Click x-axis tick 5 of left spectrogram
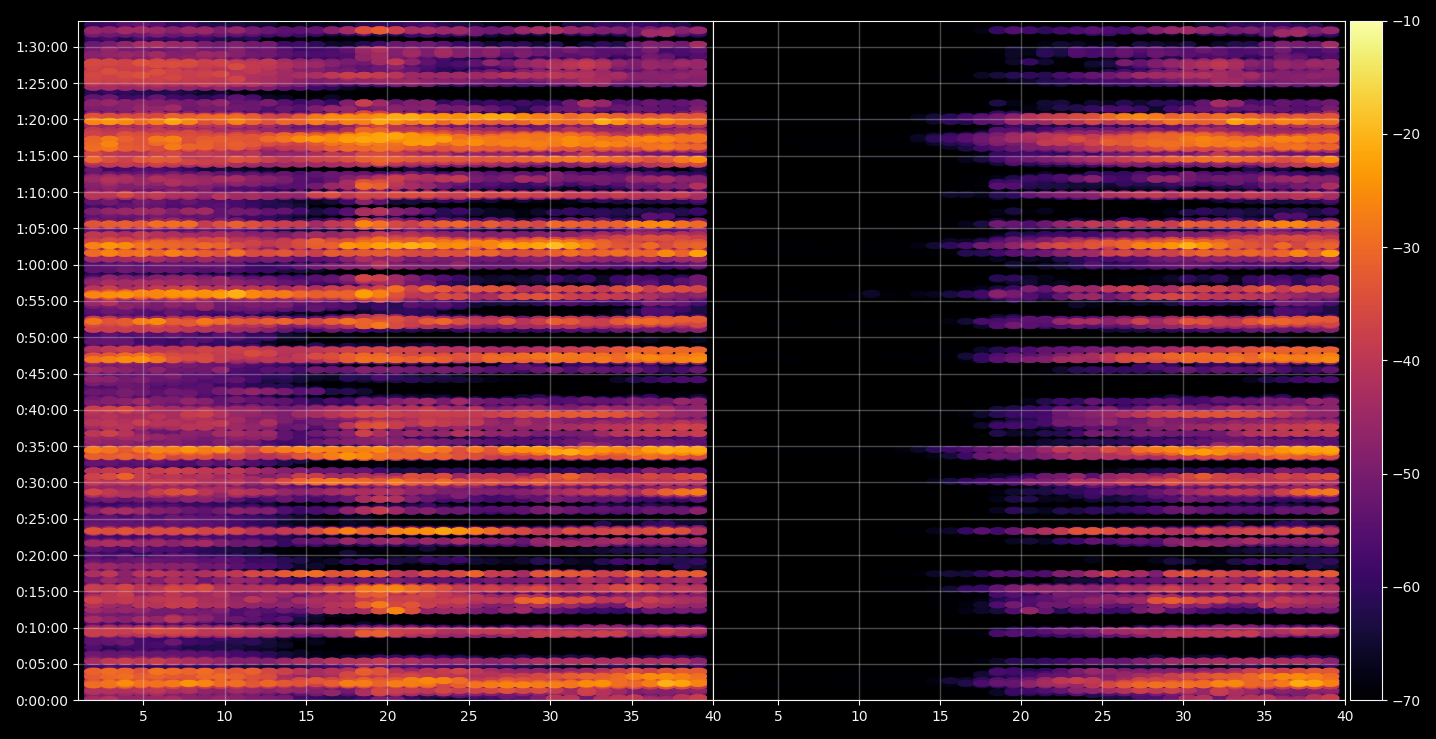 (x=143, y=716)
